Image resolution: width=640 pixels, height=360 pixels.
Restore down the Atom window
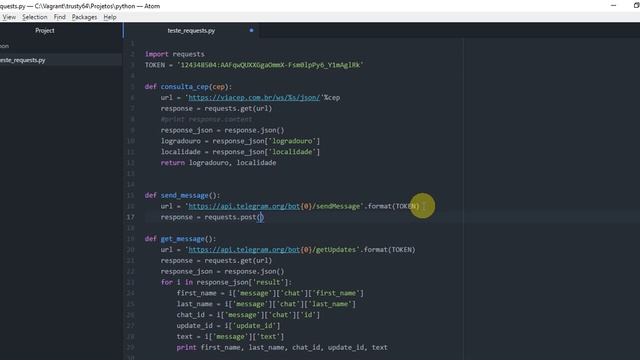636,5
